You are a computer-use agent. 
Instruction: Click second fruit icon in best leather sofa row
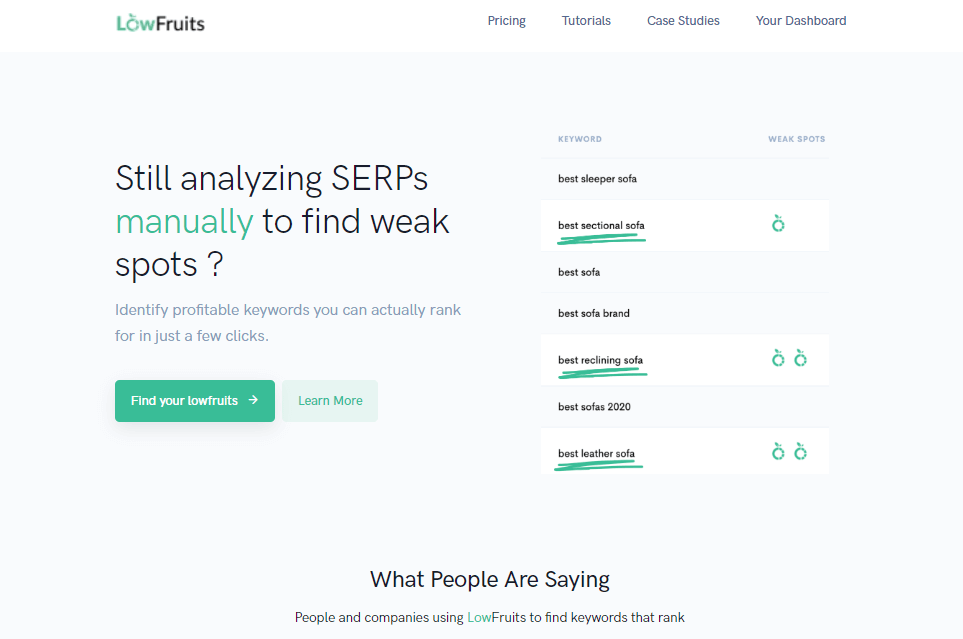point(800,451)
